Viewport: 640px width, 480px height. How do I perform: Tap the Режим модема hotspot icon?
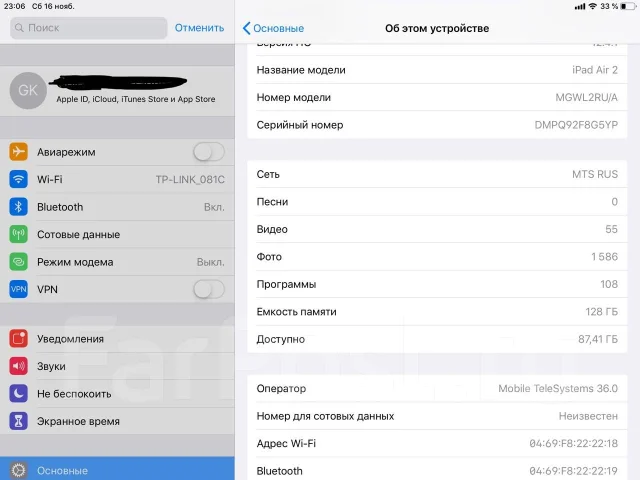pos(18,262)
